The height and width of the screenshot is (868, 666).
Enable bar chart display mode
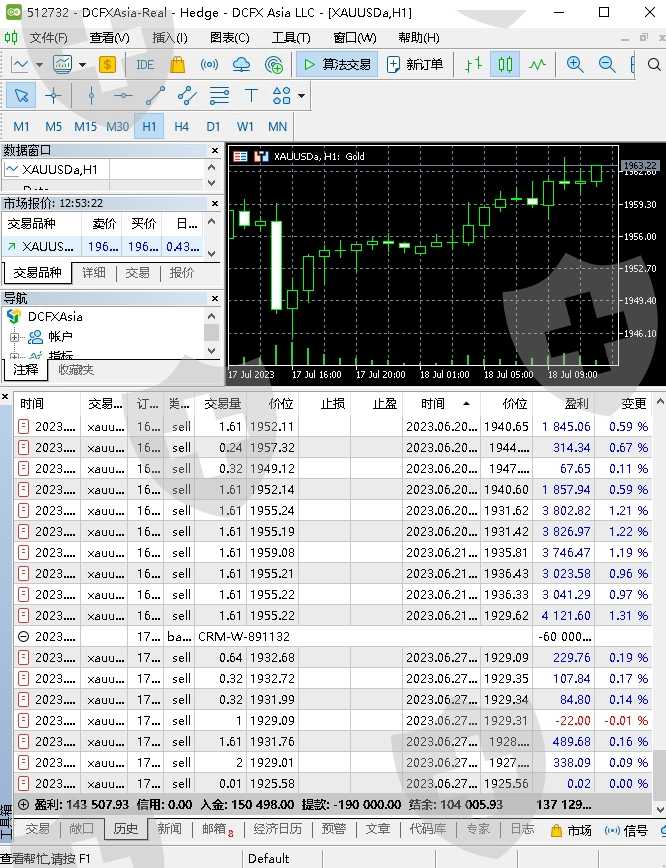474,64
